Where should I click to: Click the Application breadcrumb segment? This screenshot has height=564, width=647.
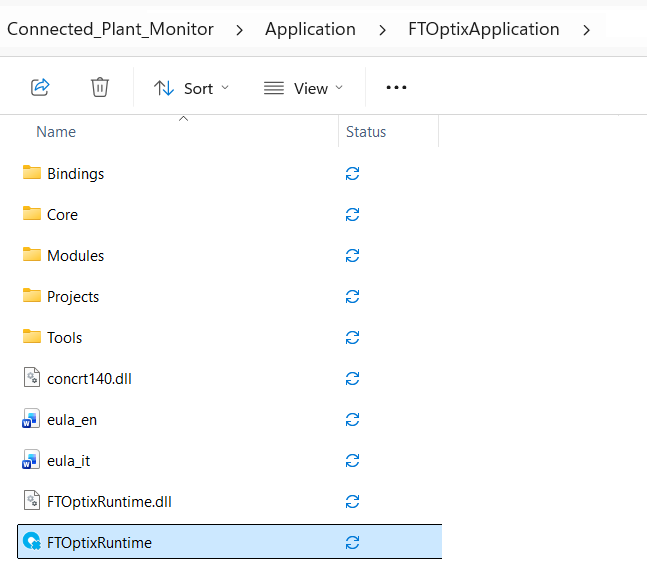click(310, 29)
